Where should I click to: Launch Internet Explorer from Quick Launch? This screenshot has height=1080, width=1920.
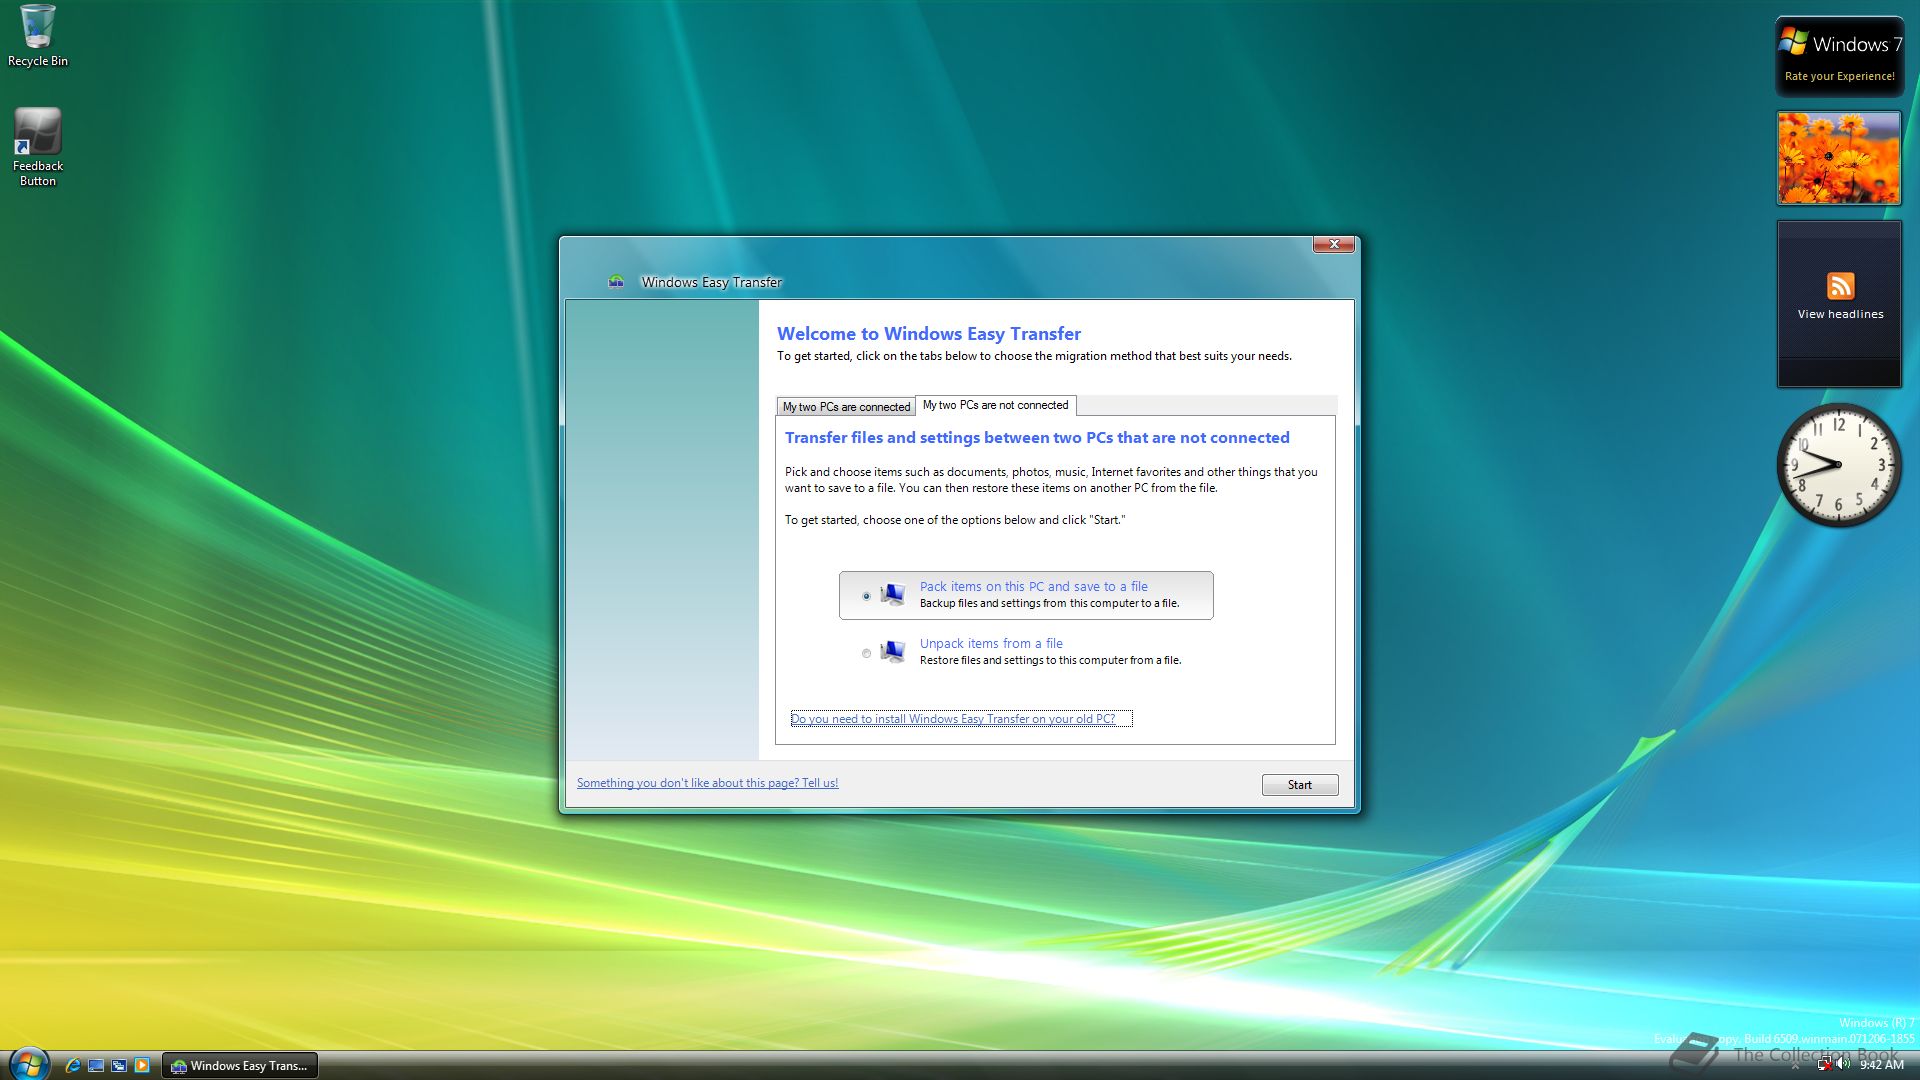tap(73, 1066)
